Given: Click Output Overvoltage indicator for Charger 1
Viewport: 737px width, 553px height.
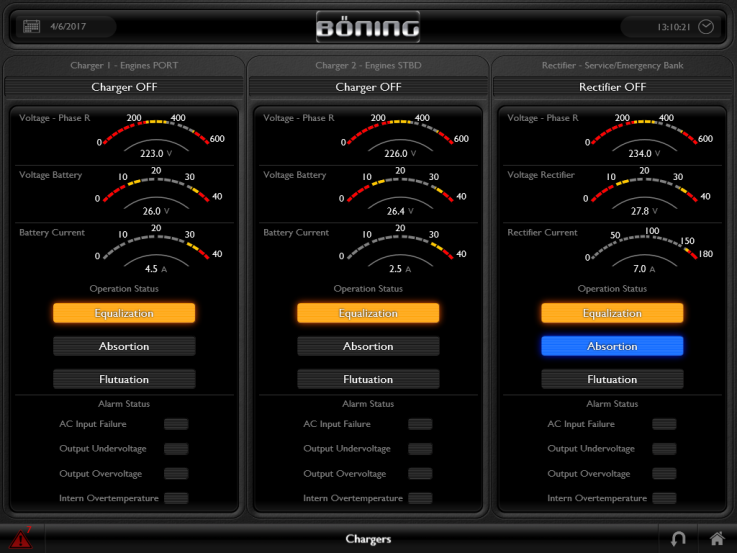Looking at the screenshot, I should pyautogui.click(x=176, y=474).
